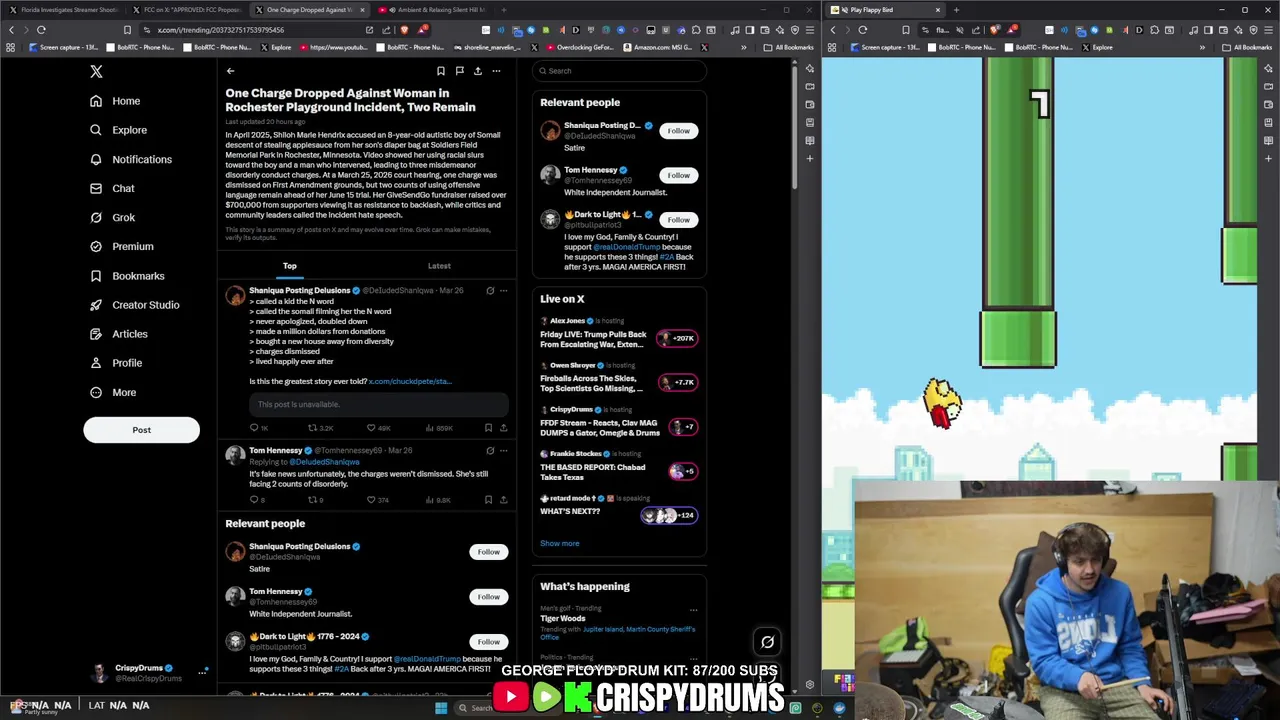Switch to the Top tab
The image size is (1280, 720).
[289, 266]
